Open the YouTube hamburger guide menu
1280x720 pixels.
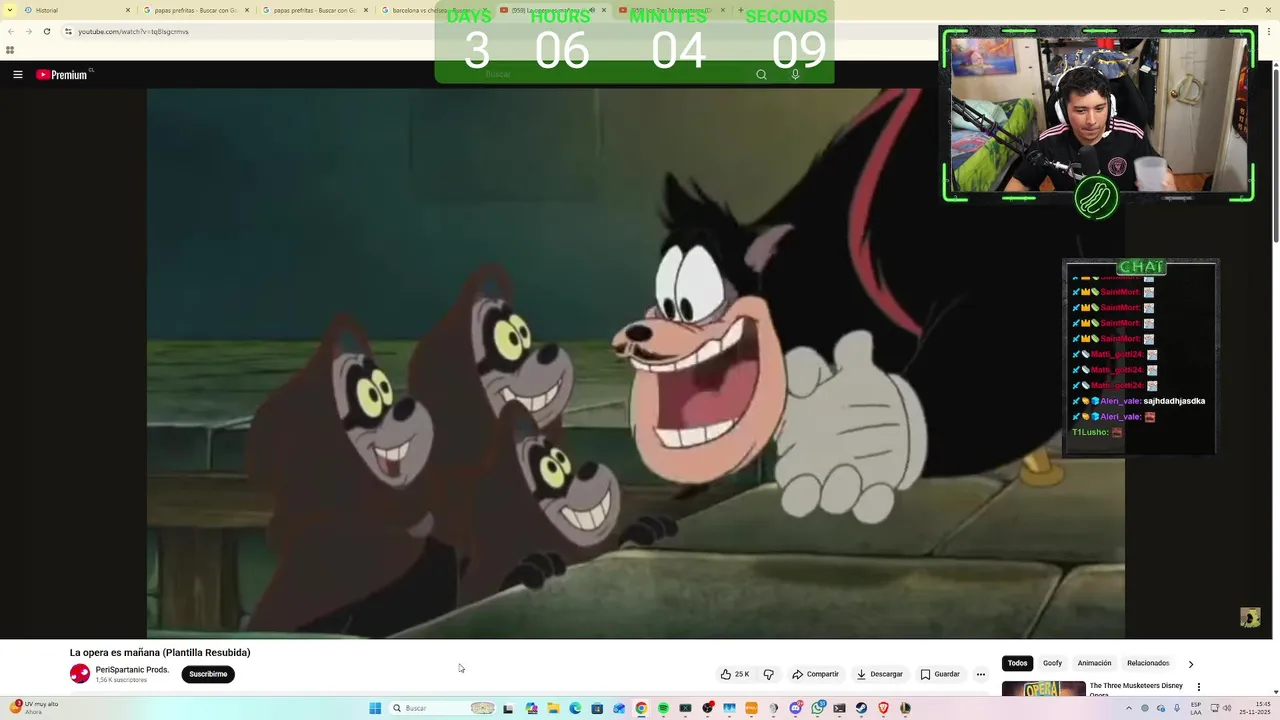click(x=17, y=74)
